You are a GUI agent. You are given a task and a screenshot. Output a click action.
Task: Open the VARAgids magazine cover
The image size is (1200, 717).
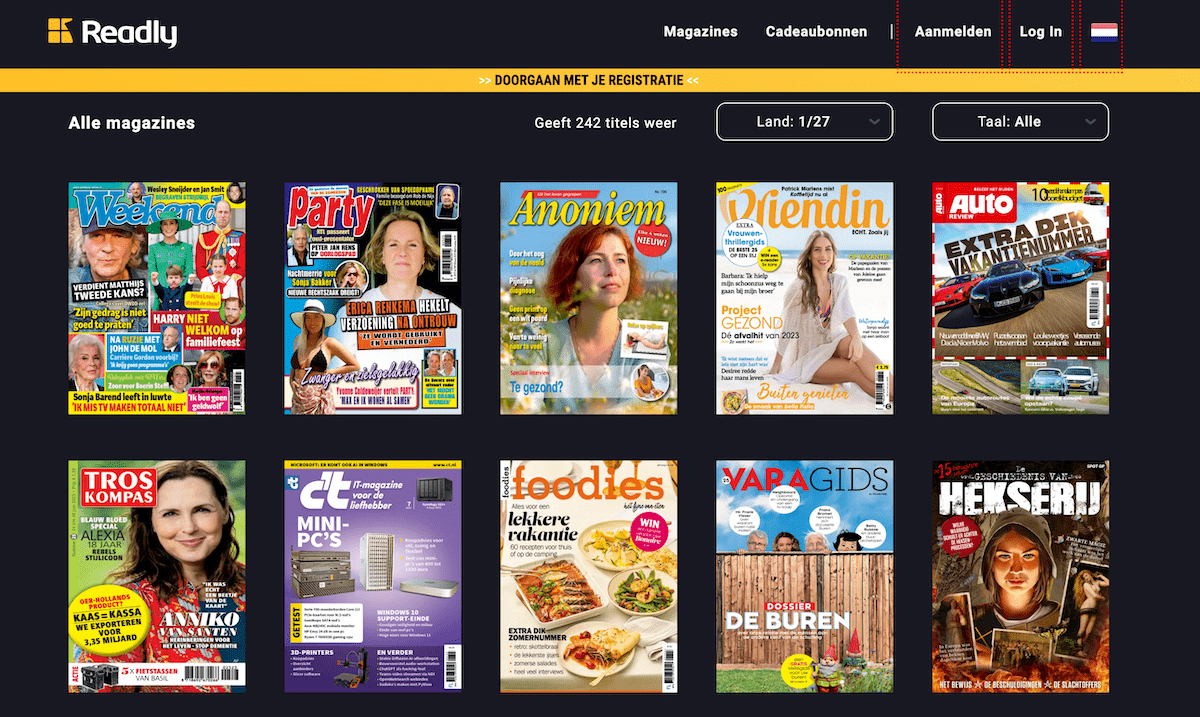(x=805, y=576)
